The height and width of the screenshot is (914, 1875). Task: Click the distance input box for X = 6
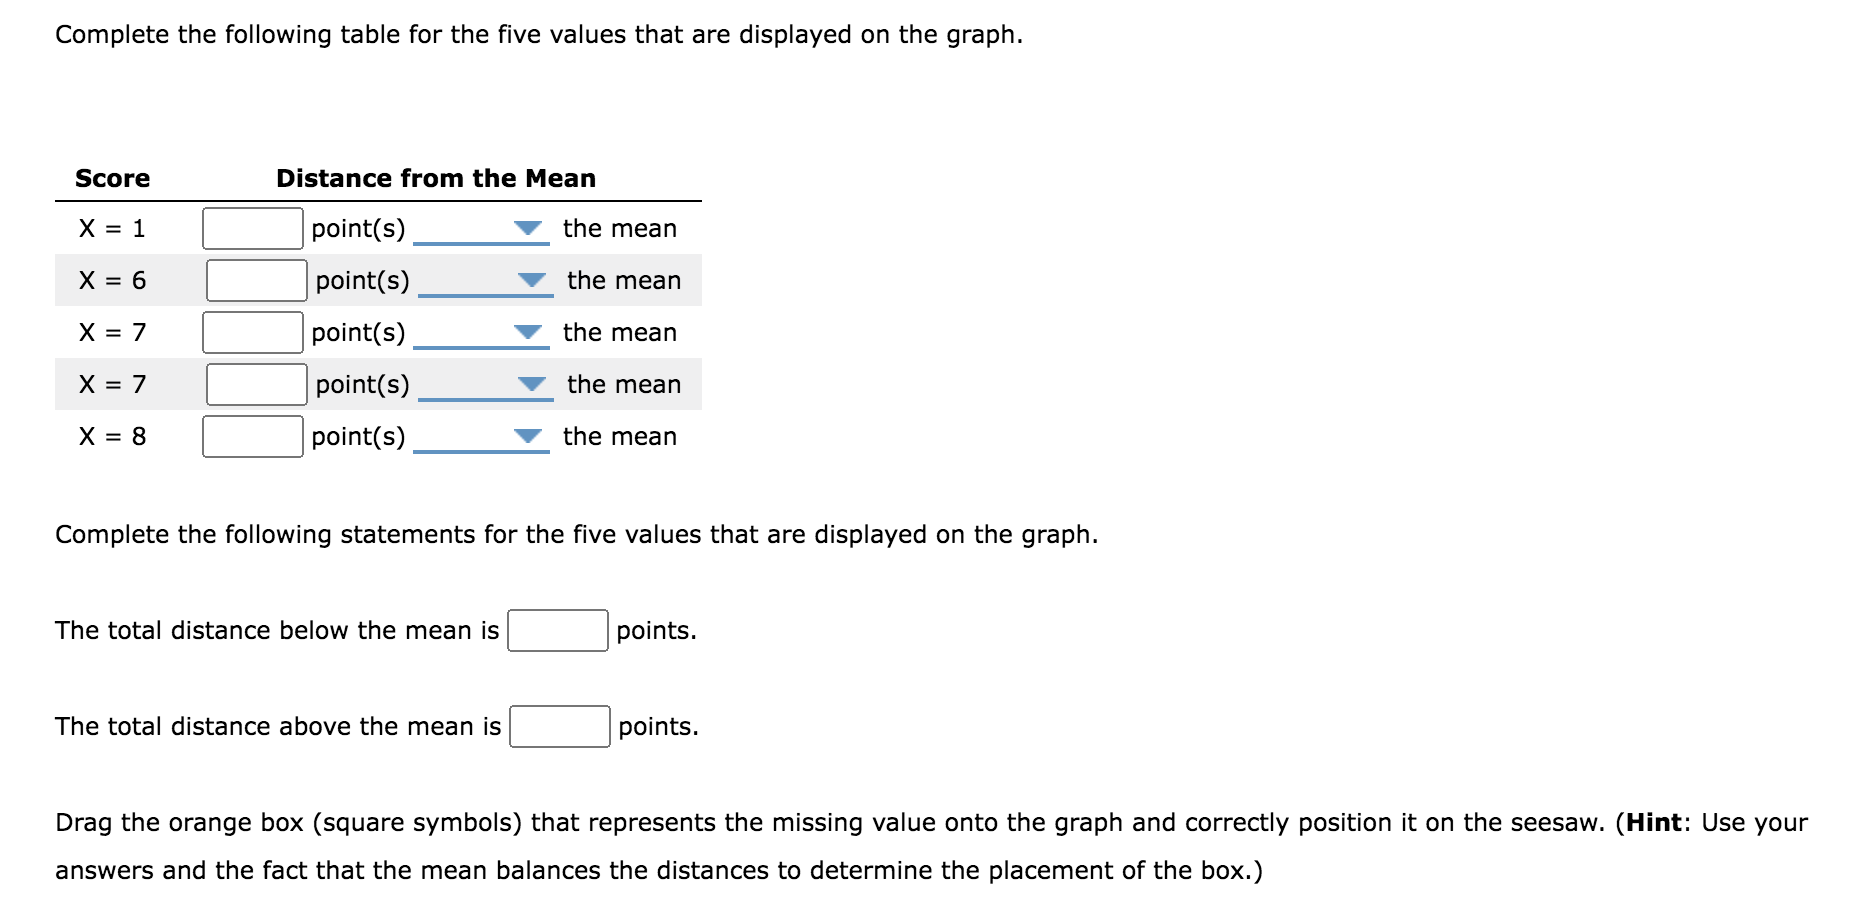point(258,281)
